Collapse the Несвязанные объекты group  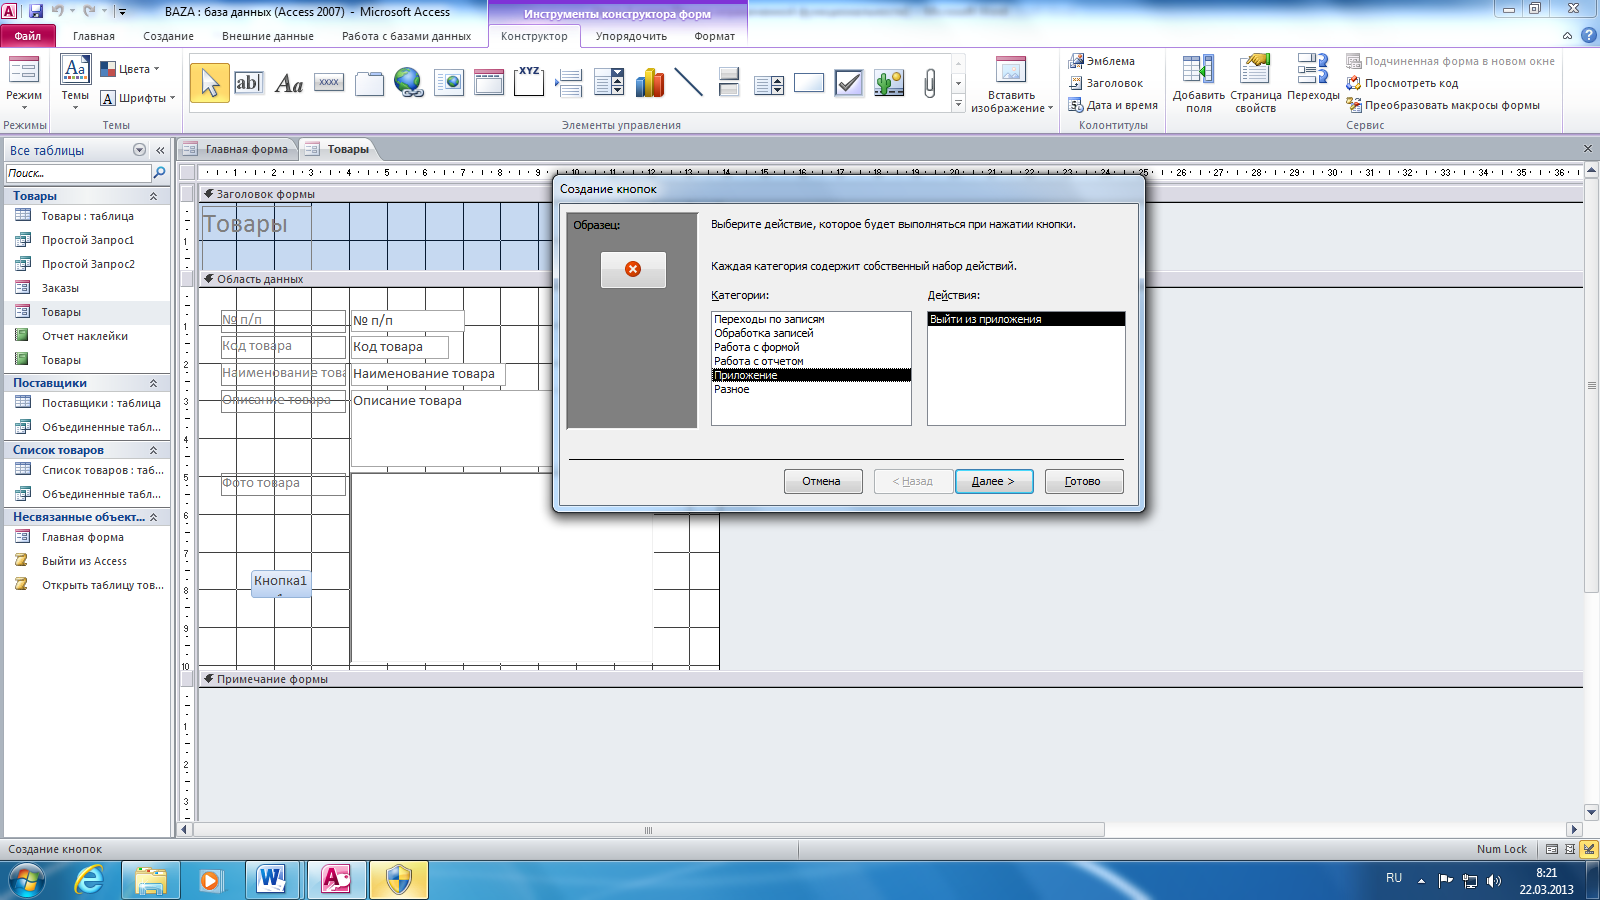click(154, 517)
